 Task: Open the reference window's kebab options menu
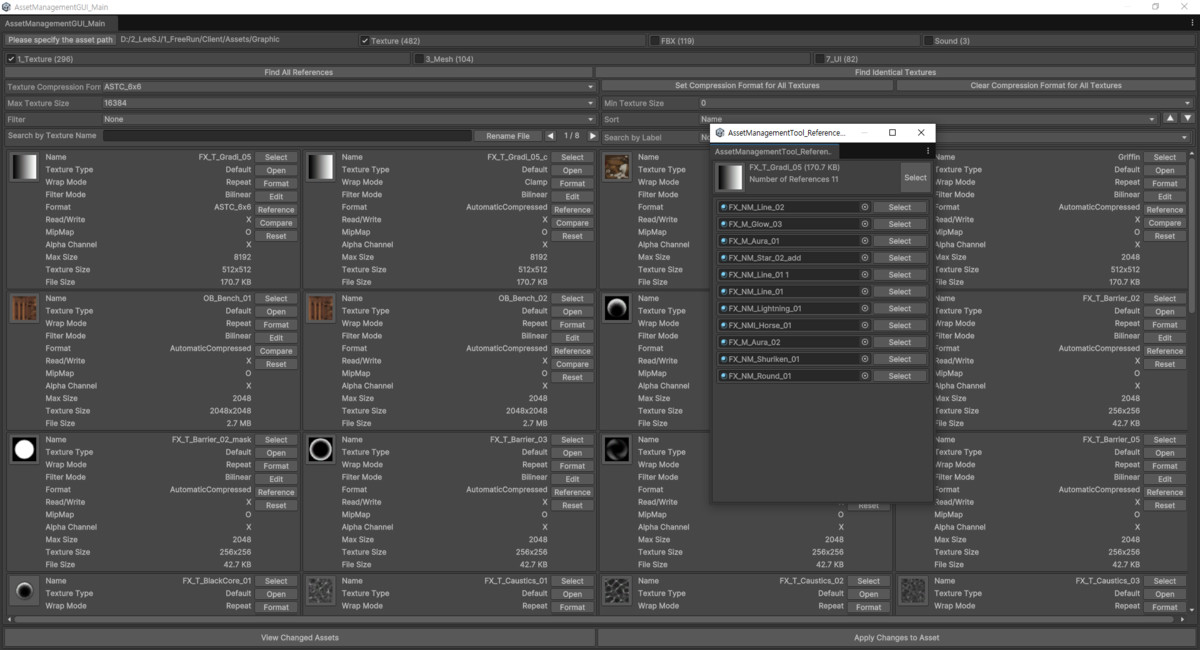927,151
